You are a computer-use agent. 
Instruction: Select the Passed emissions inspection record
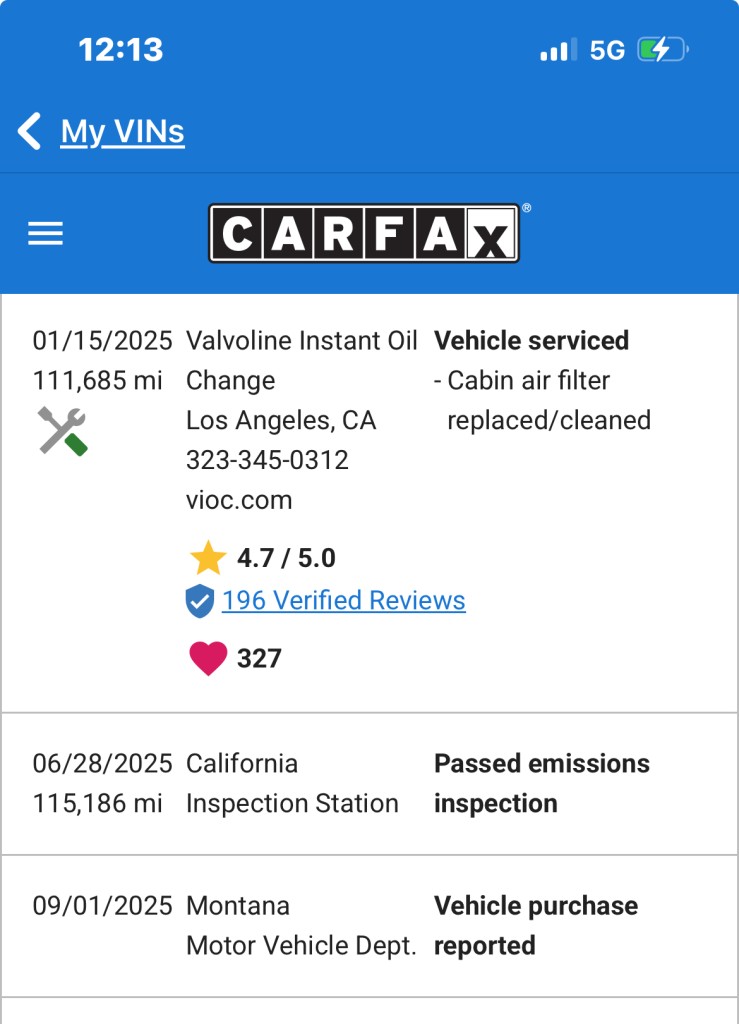tap(541, 783)
